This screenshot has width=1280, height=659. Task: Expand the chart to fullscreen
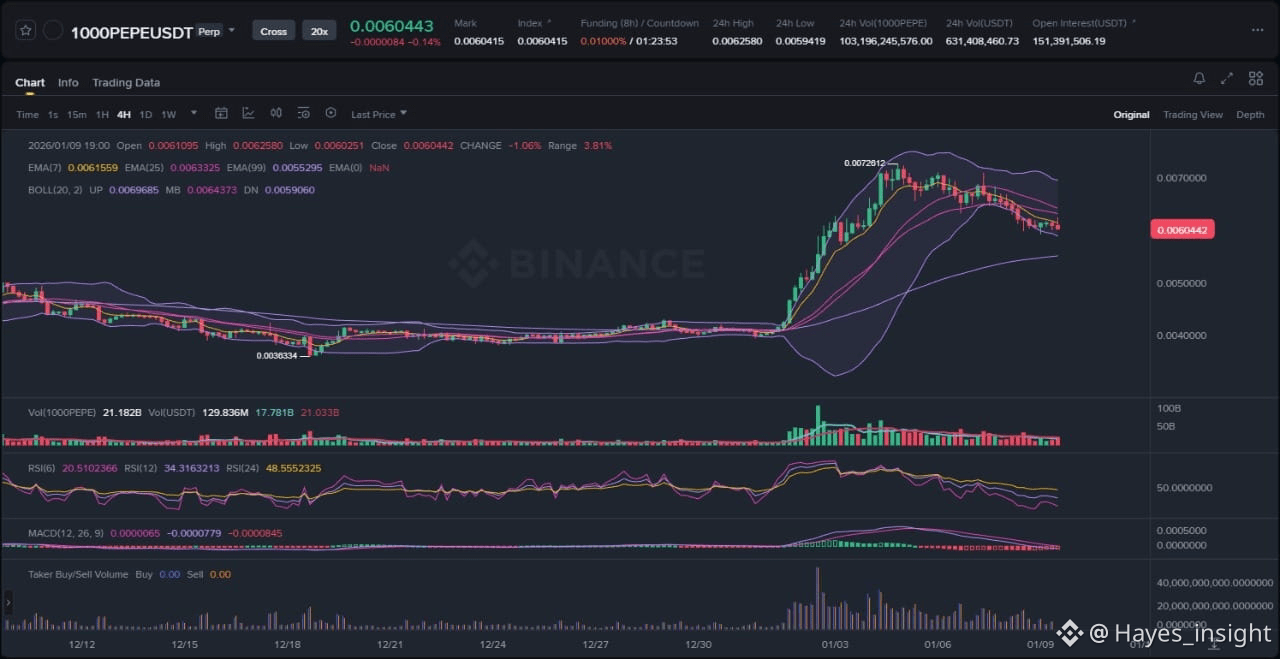pos(1227,79)
